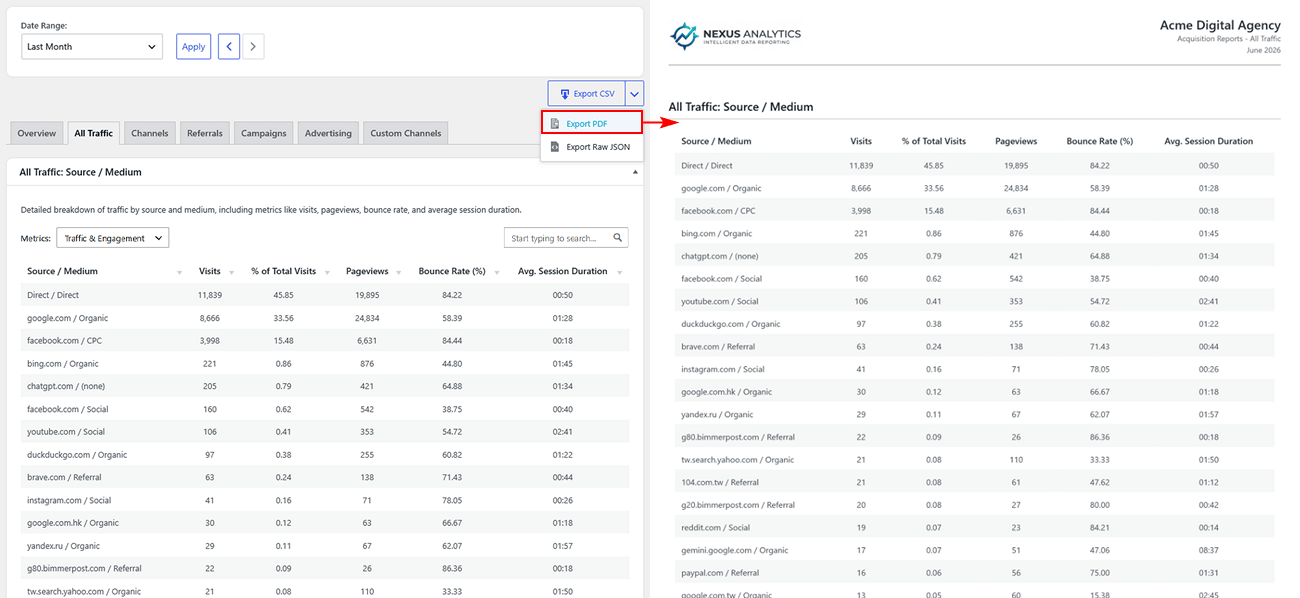
Task: Open the Advertising tab
Action: (x=328, y=133)
